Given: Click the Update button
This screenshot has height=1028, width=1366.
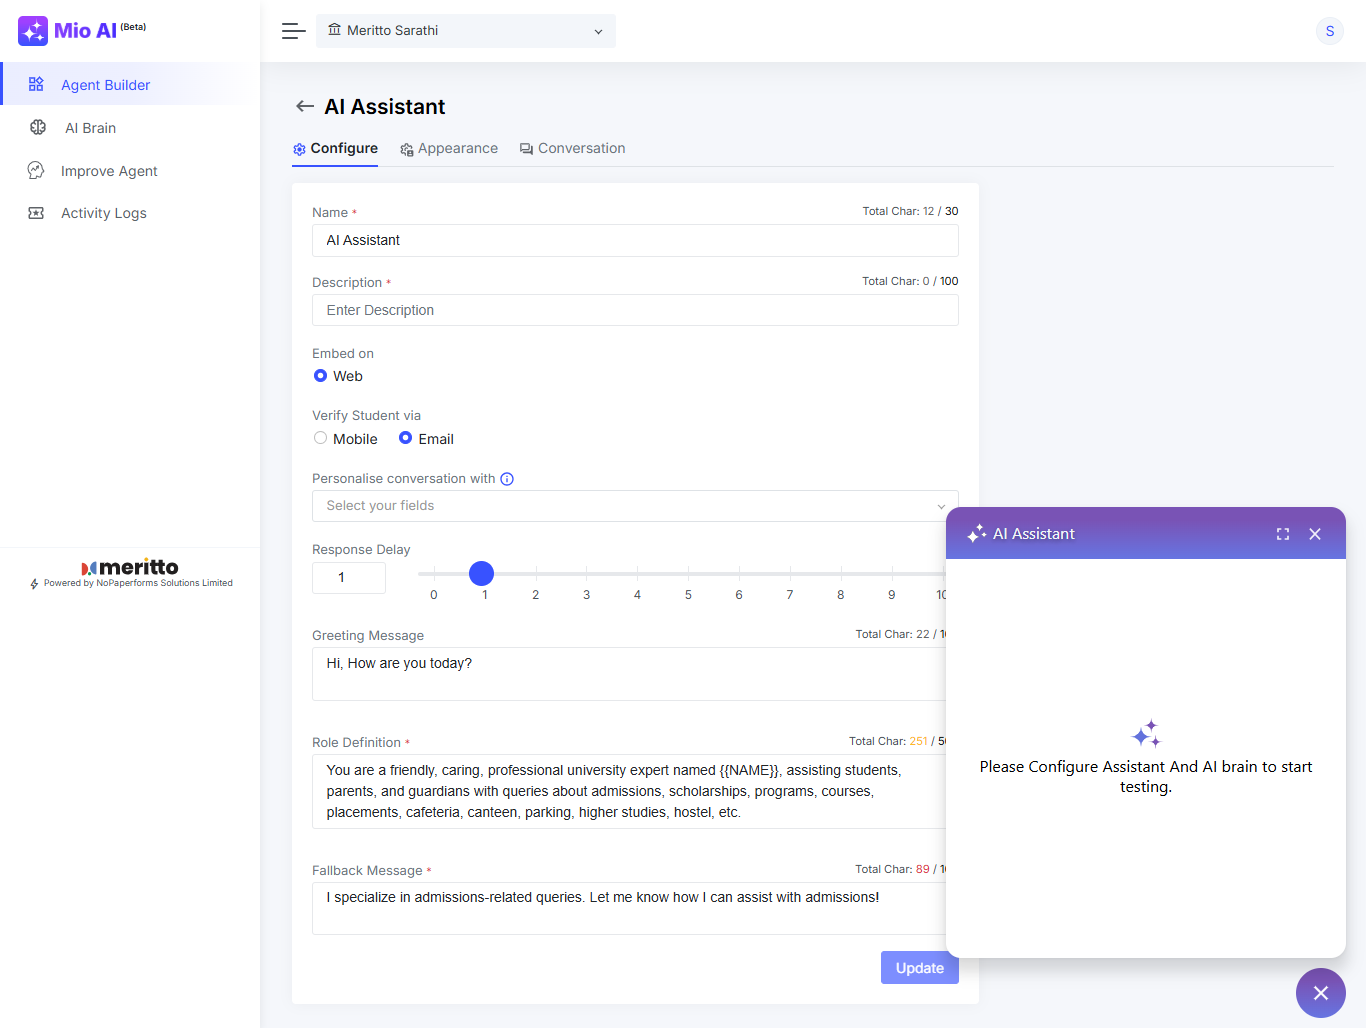Looking at the screenshot, I should (919, 967).
